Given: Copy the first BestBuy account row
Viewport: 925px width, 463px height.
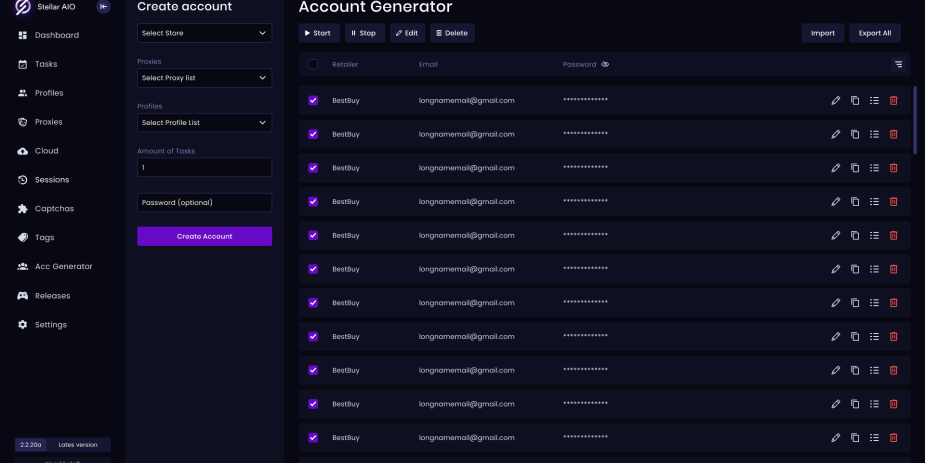Looking at the screenshot, I should [855, 100].
